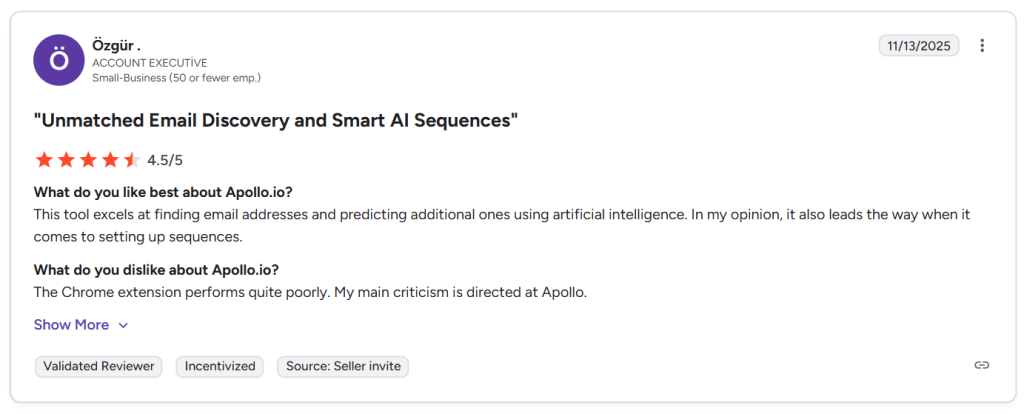Copy the review link via chain icon
Screen dimensions: 1024x414
pos(982,365)
